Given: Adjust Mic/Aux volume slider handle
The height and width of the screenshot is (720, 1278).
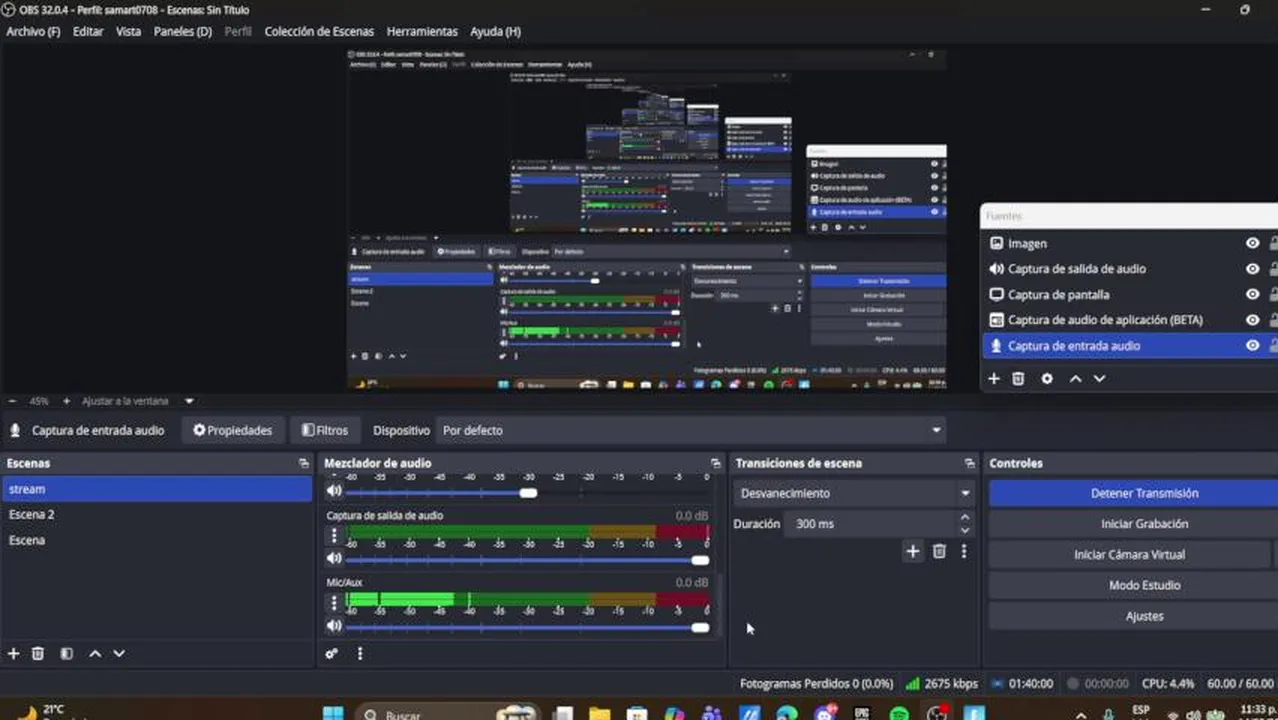Looking at the screenshot, I should (700, 627).
